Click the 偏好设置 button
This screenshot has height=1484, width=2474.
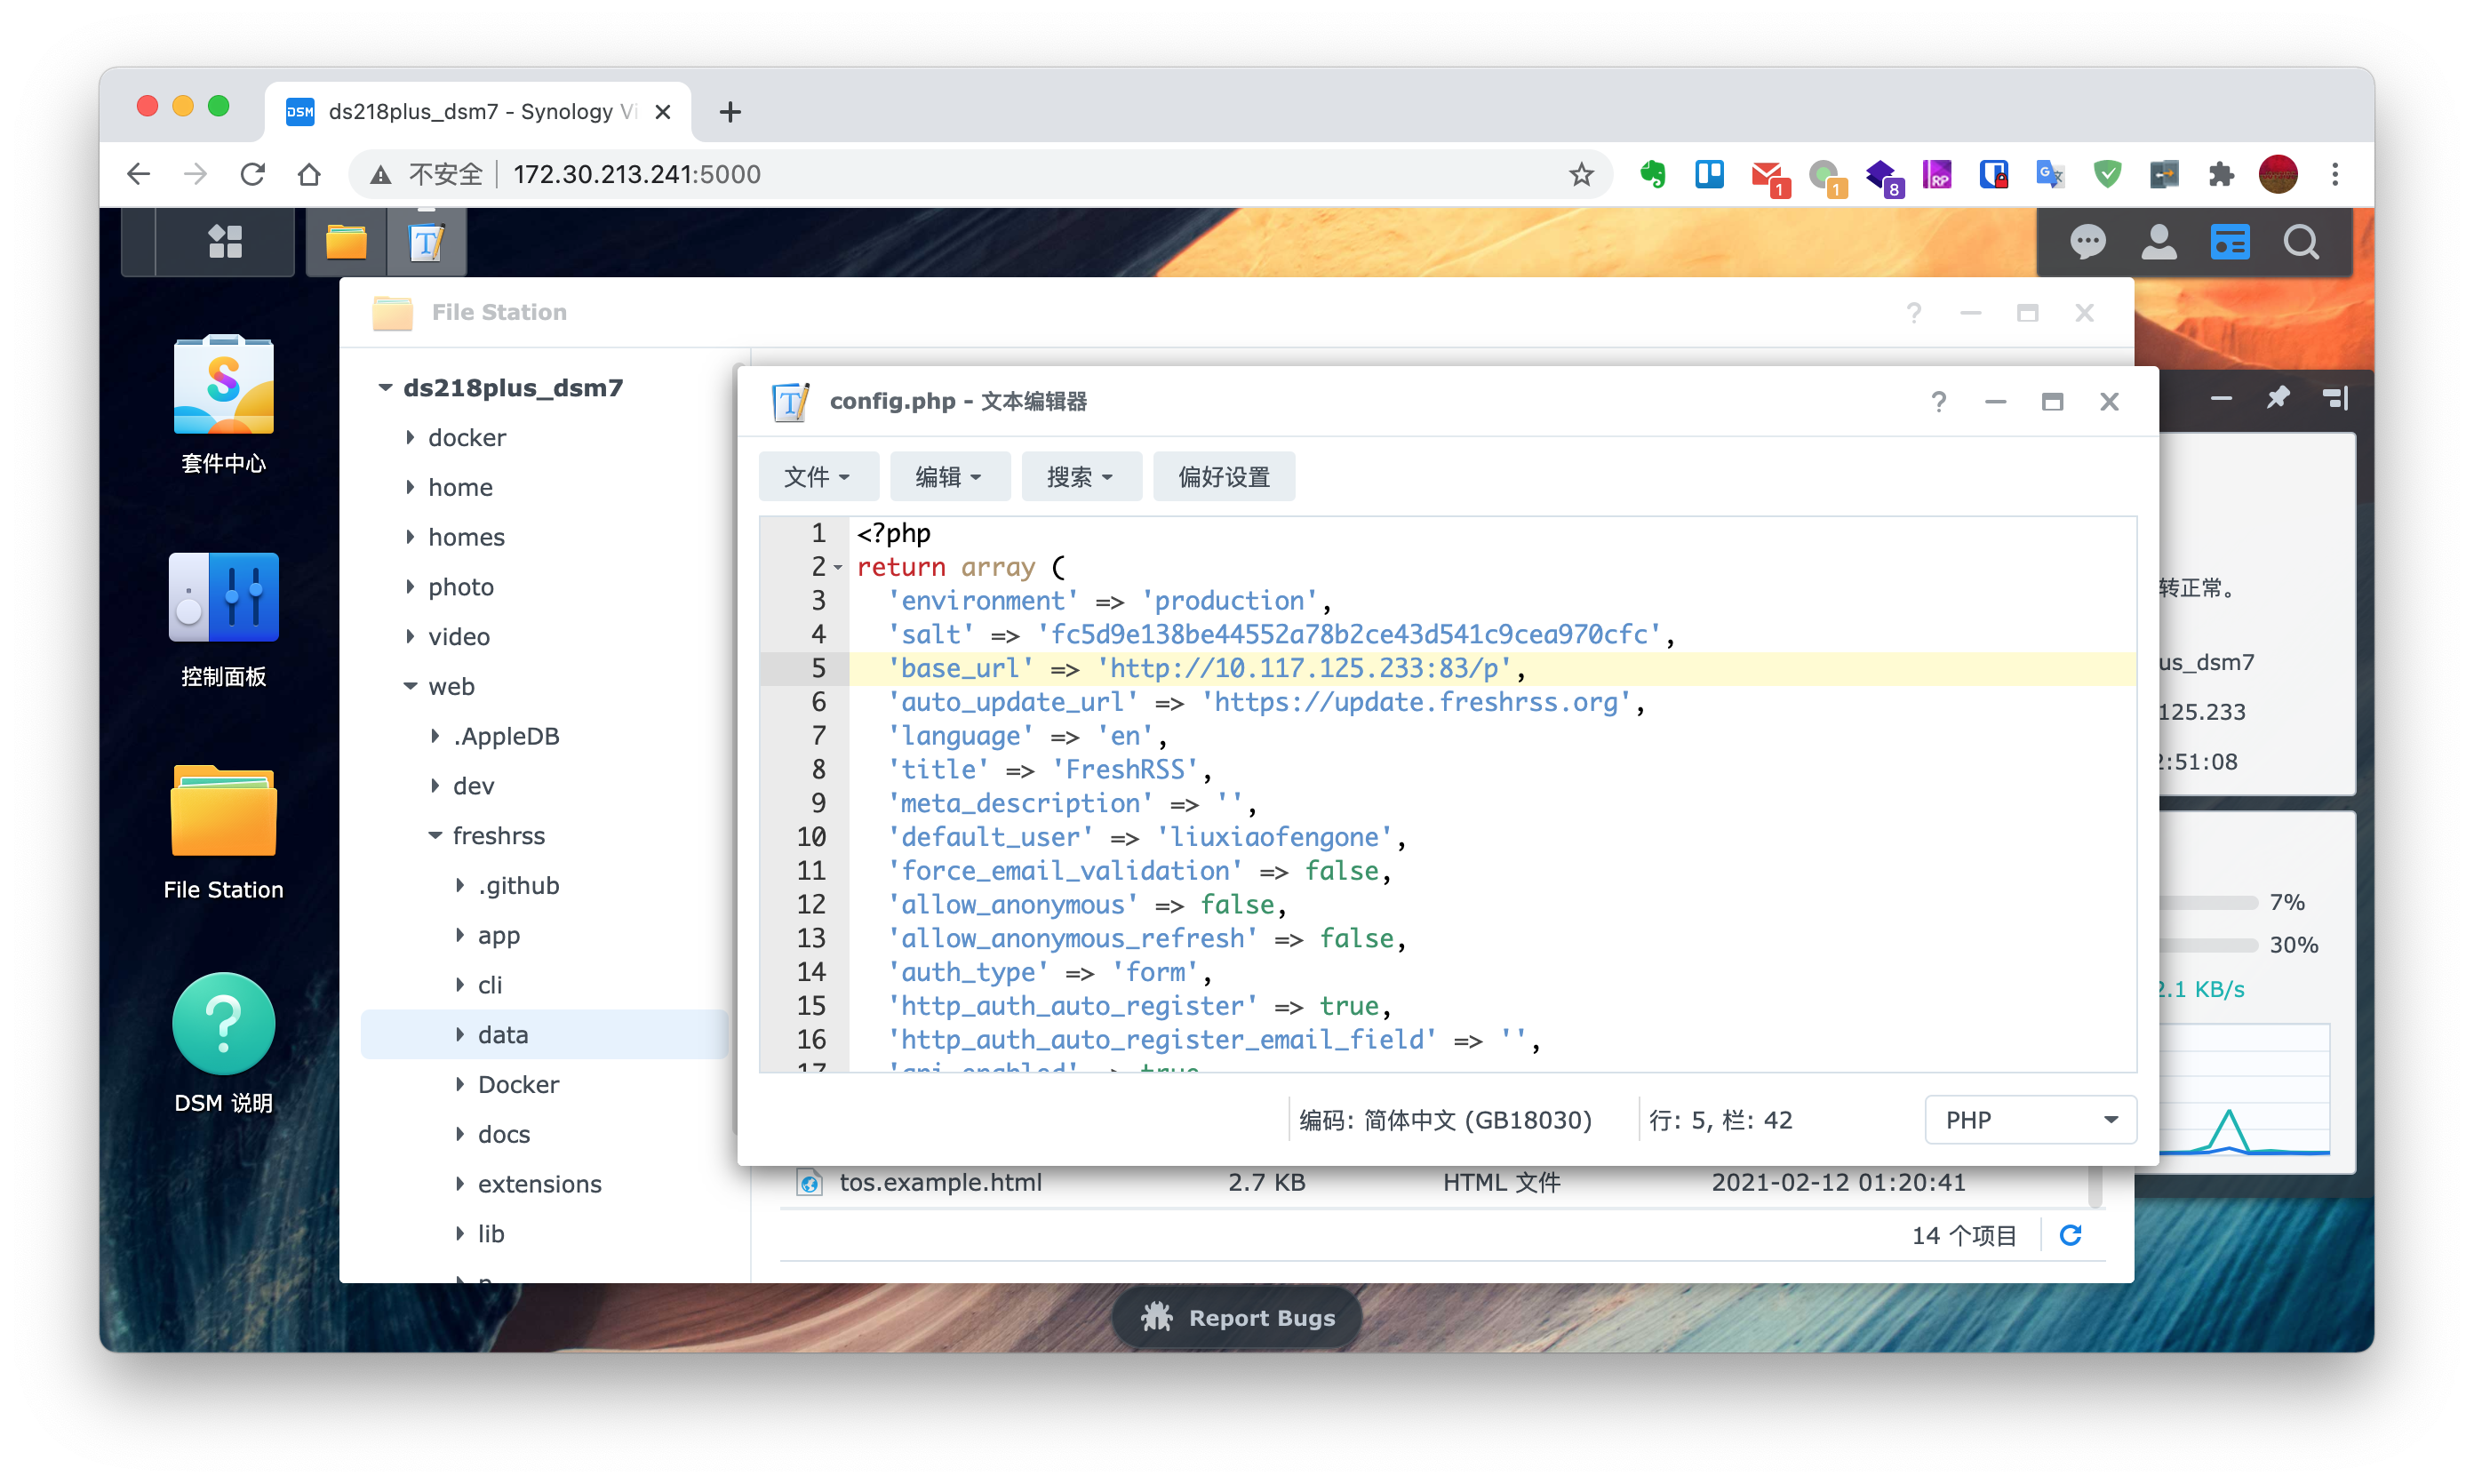[1224, 477]
